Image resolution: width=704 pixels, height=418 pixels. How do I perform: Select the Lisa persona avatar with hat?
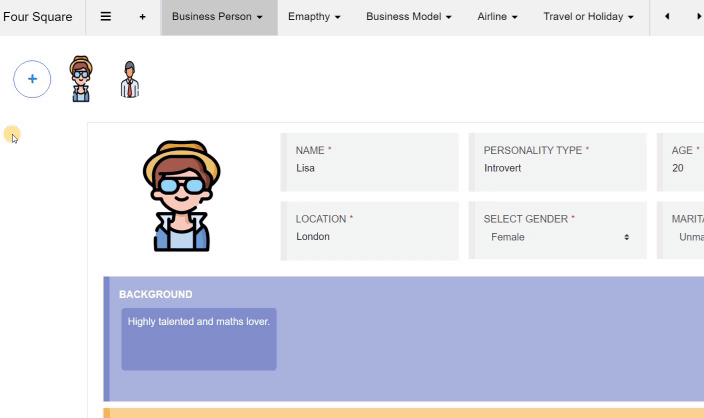click(x=81, y=79)
